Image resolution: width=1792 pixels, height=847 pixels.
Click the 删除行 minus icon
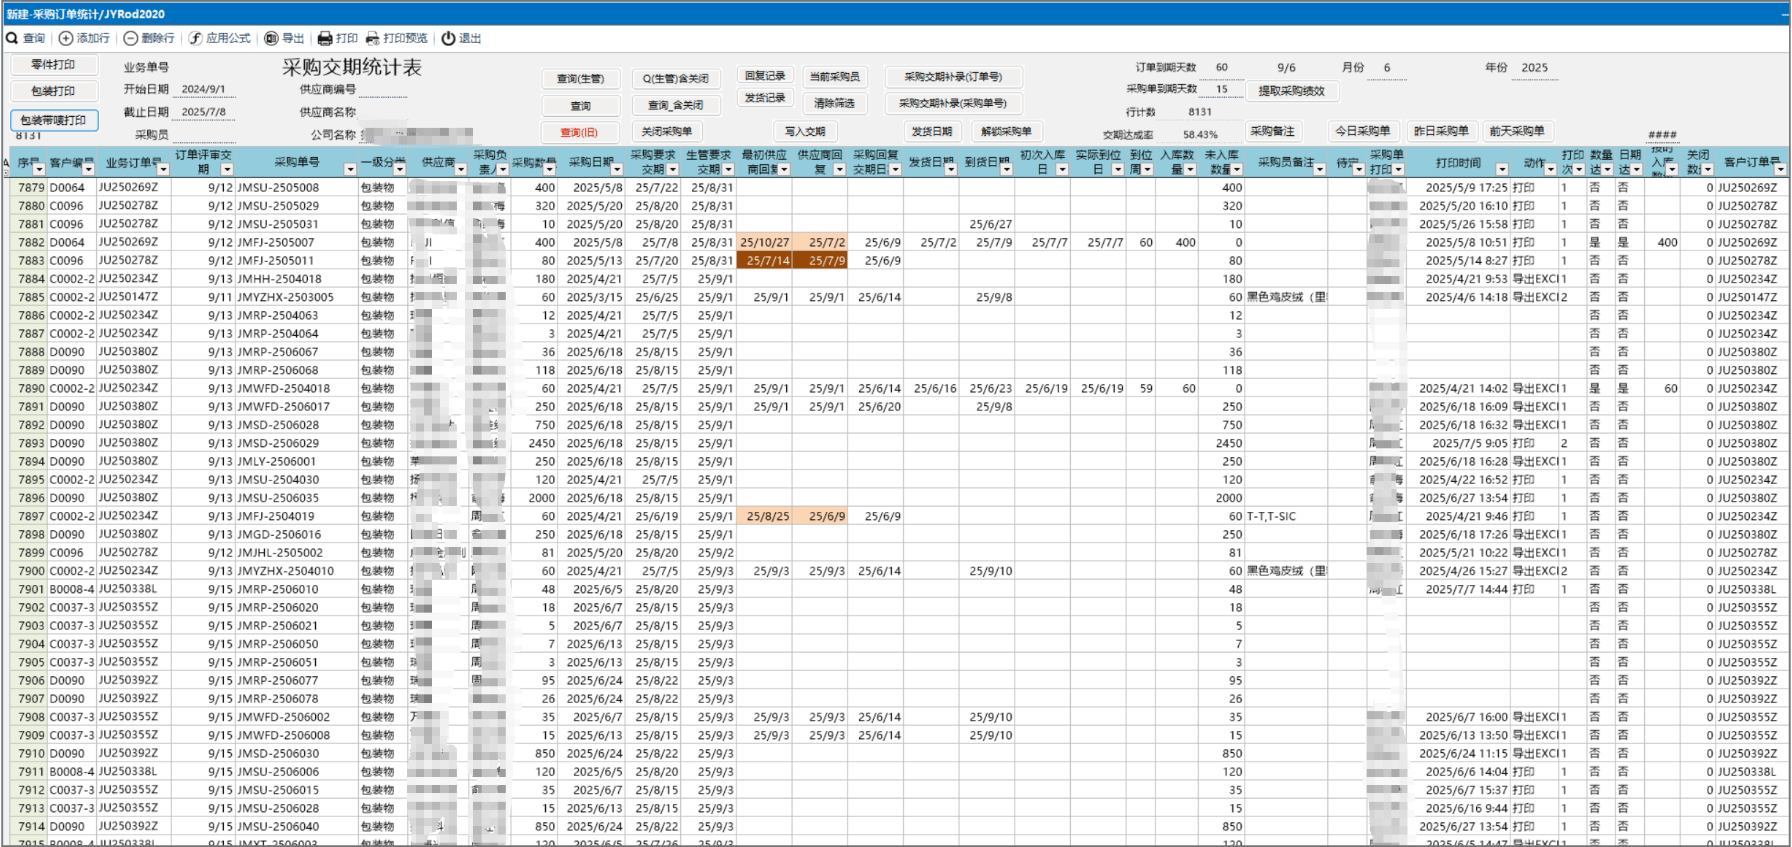pyautogui.click(x=130, y=38)
